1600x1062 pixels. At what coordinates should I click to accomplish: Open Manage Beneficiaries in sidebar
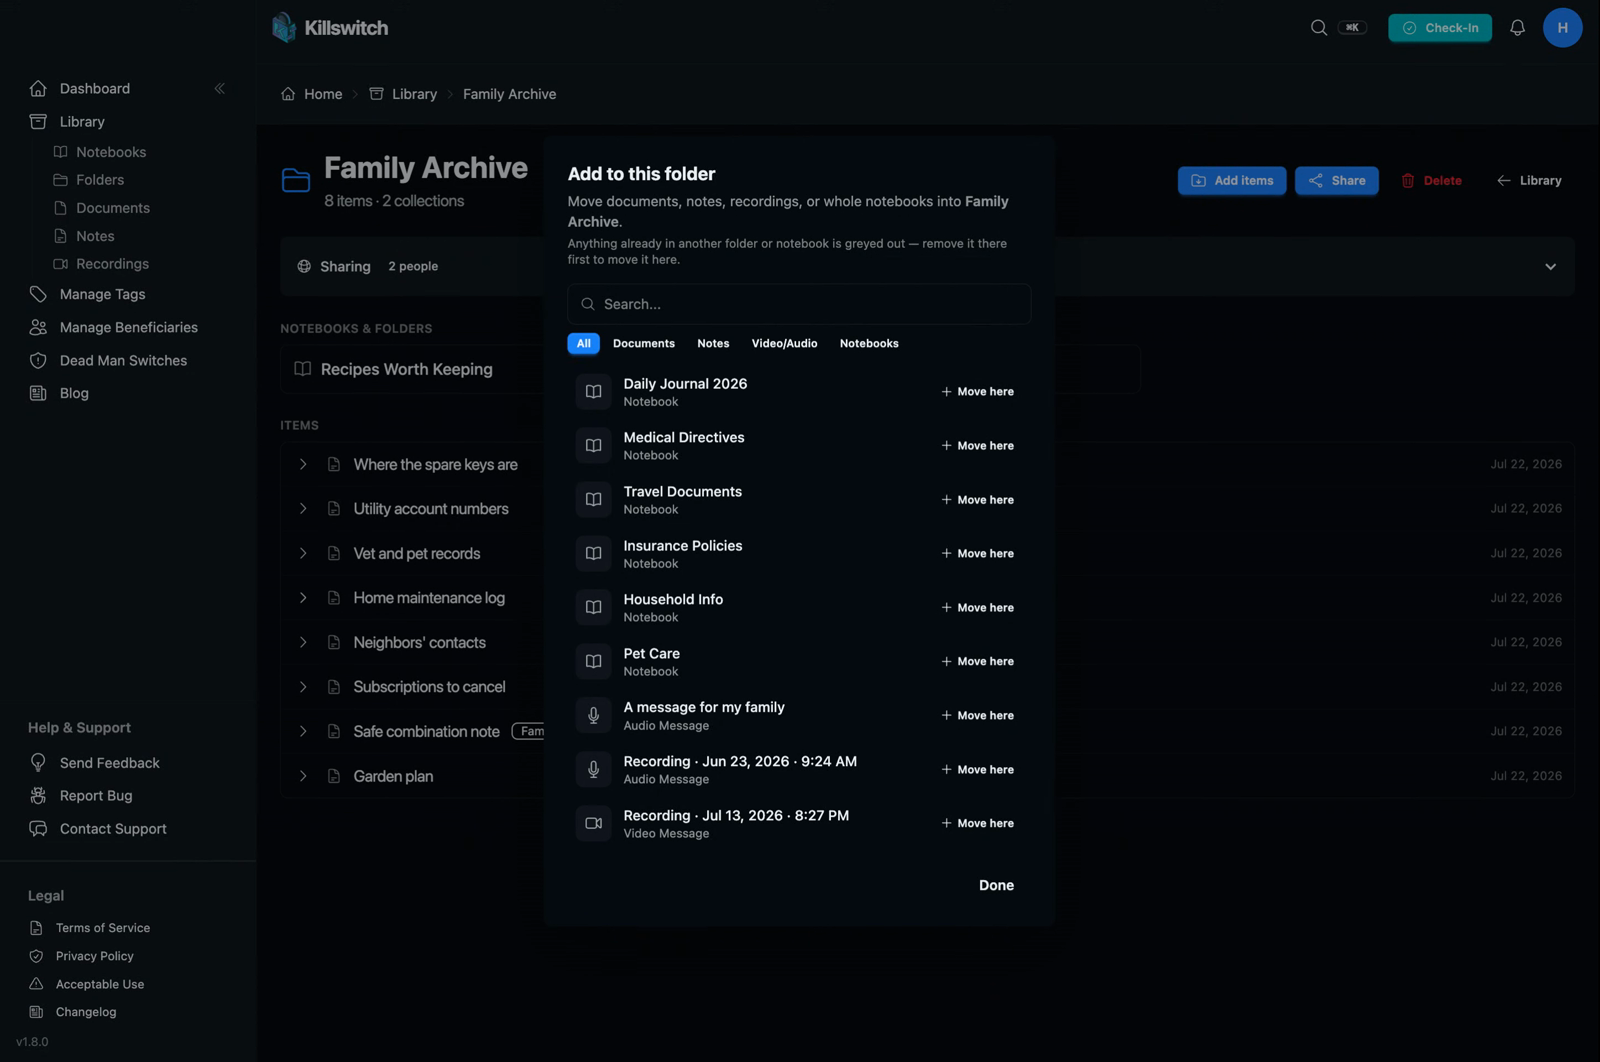click(x=128, y=327)
